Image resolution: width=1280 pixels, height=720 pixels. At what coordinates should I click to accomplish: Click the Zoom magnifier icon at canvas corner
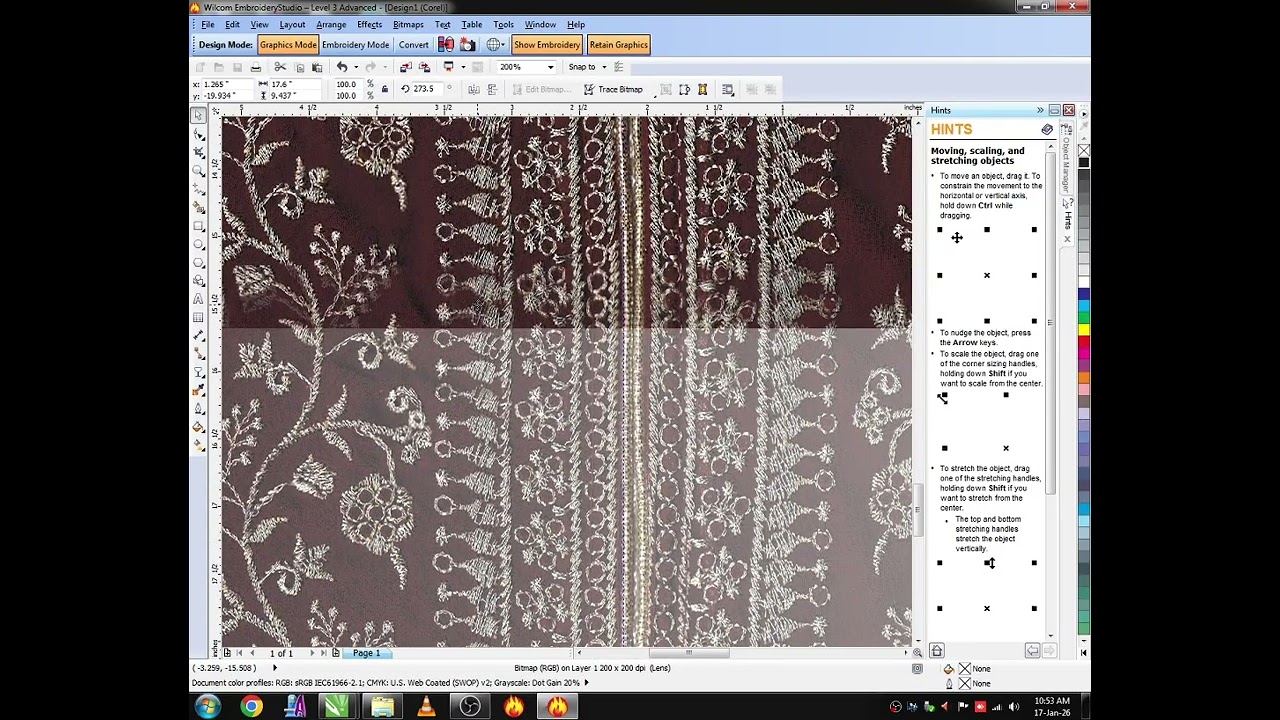point(917,653)
